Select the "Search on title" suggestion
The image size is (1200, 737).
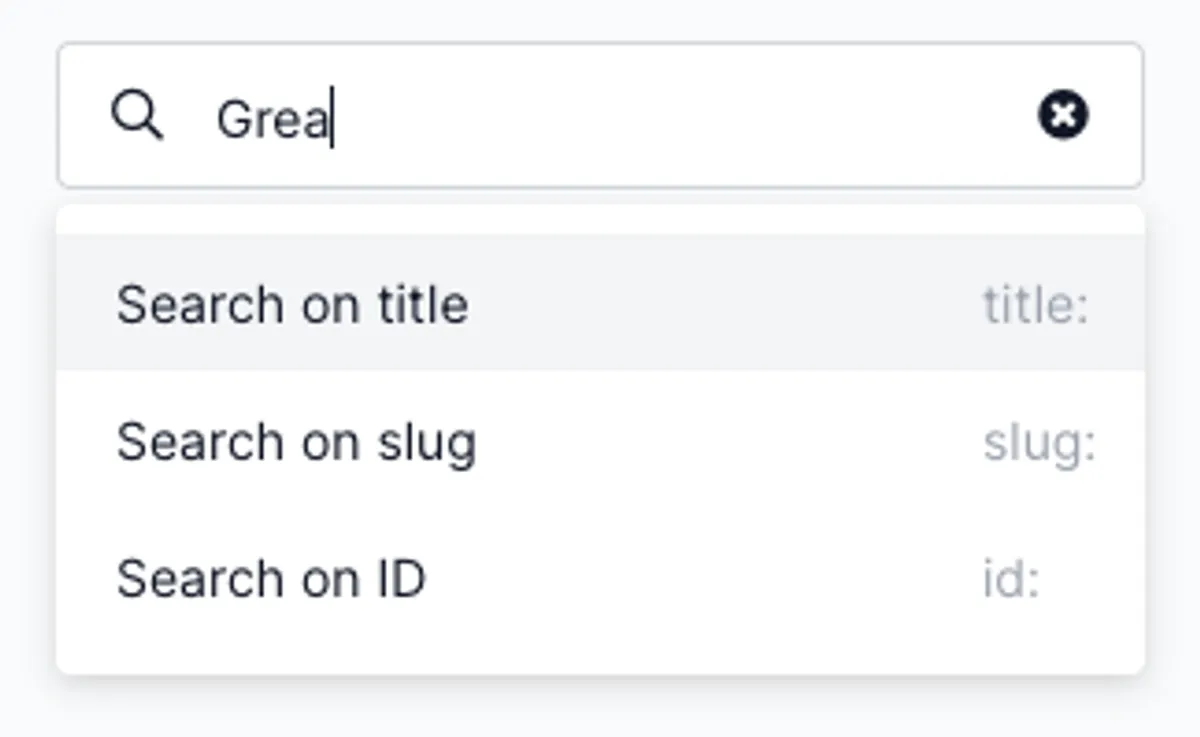pyautogui.click(x=292, y=304)
